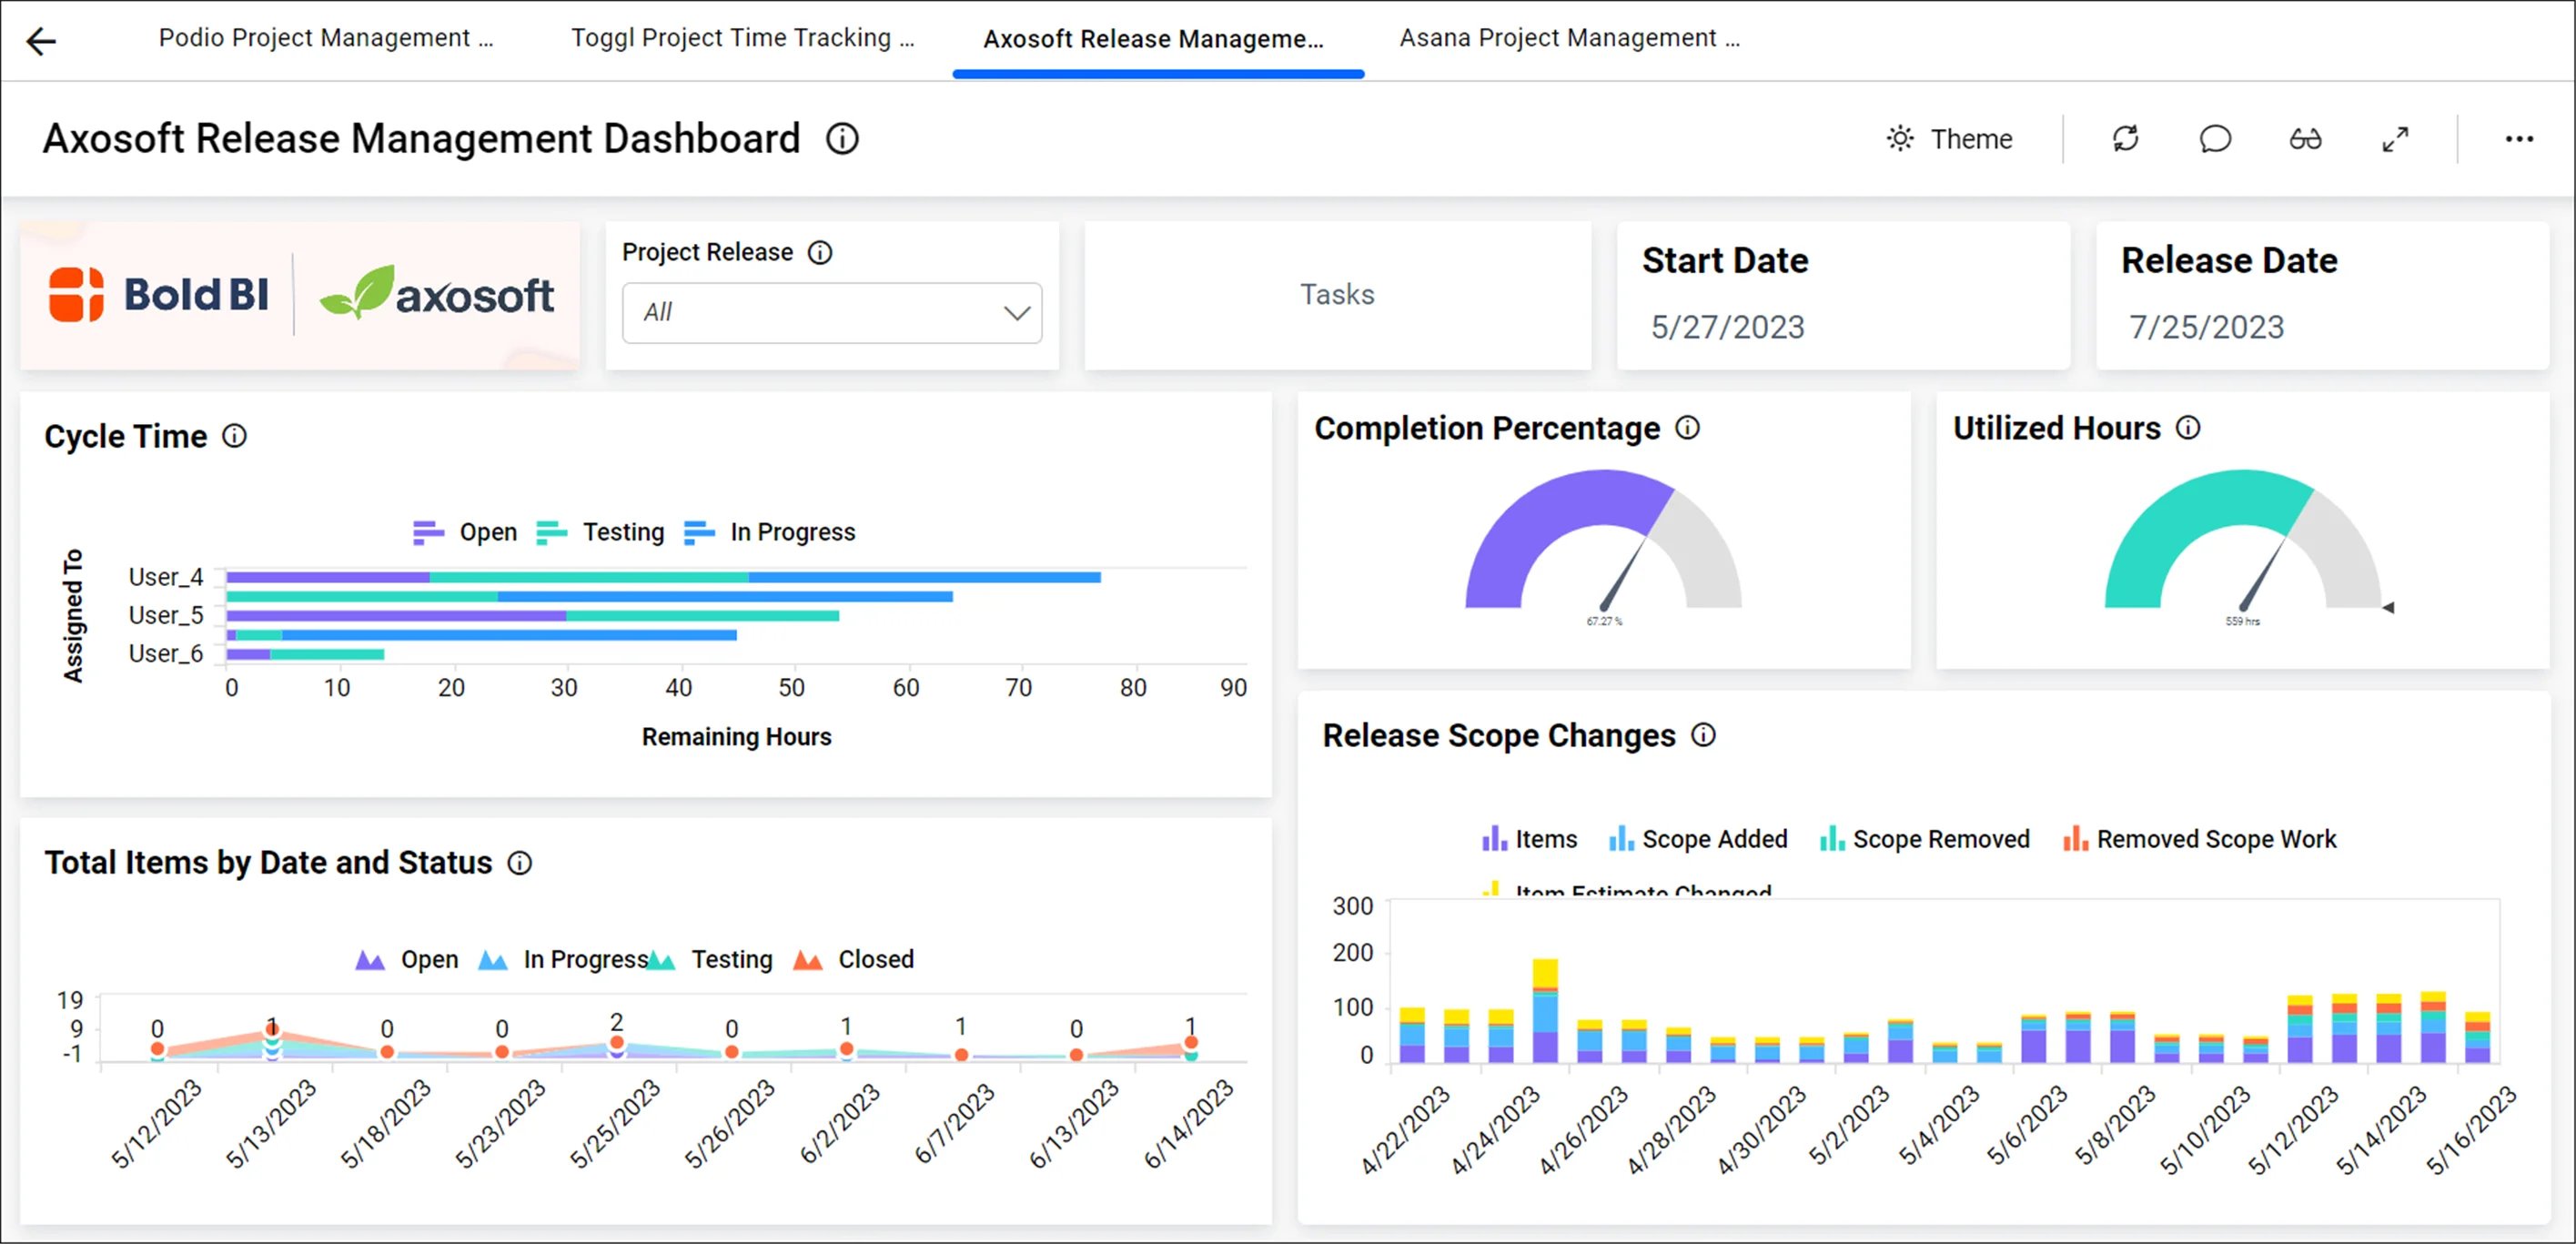Viewport: 2576px width, 1244px height.
Task: Click the info icon on Release Scope Changes
Action: point(1703,736)
